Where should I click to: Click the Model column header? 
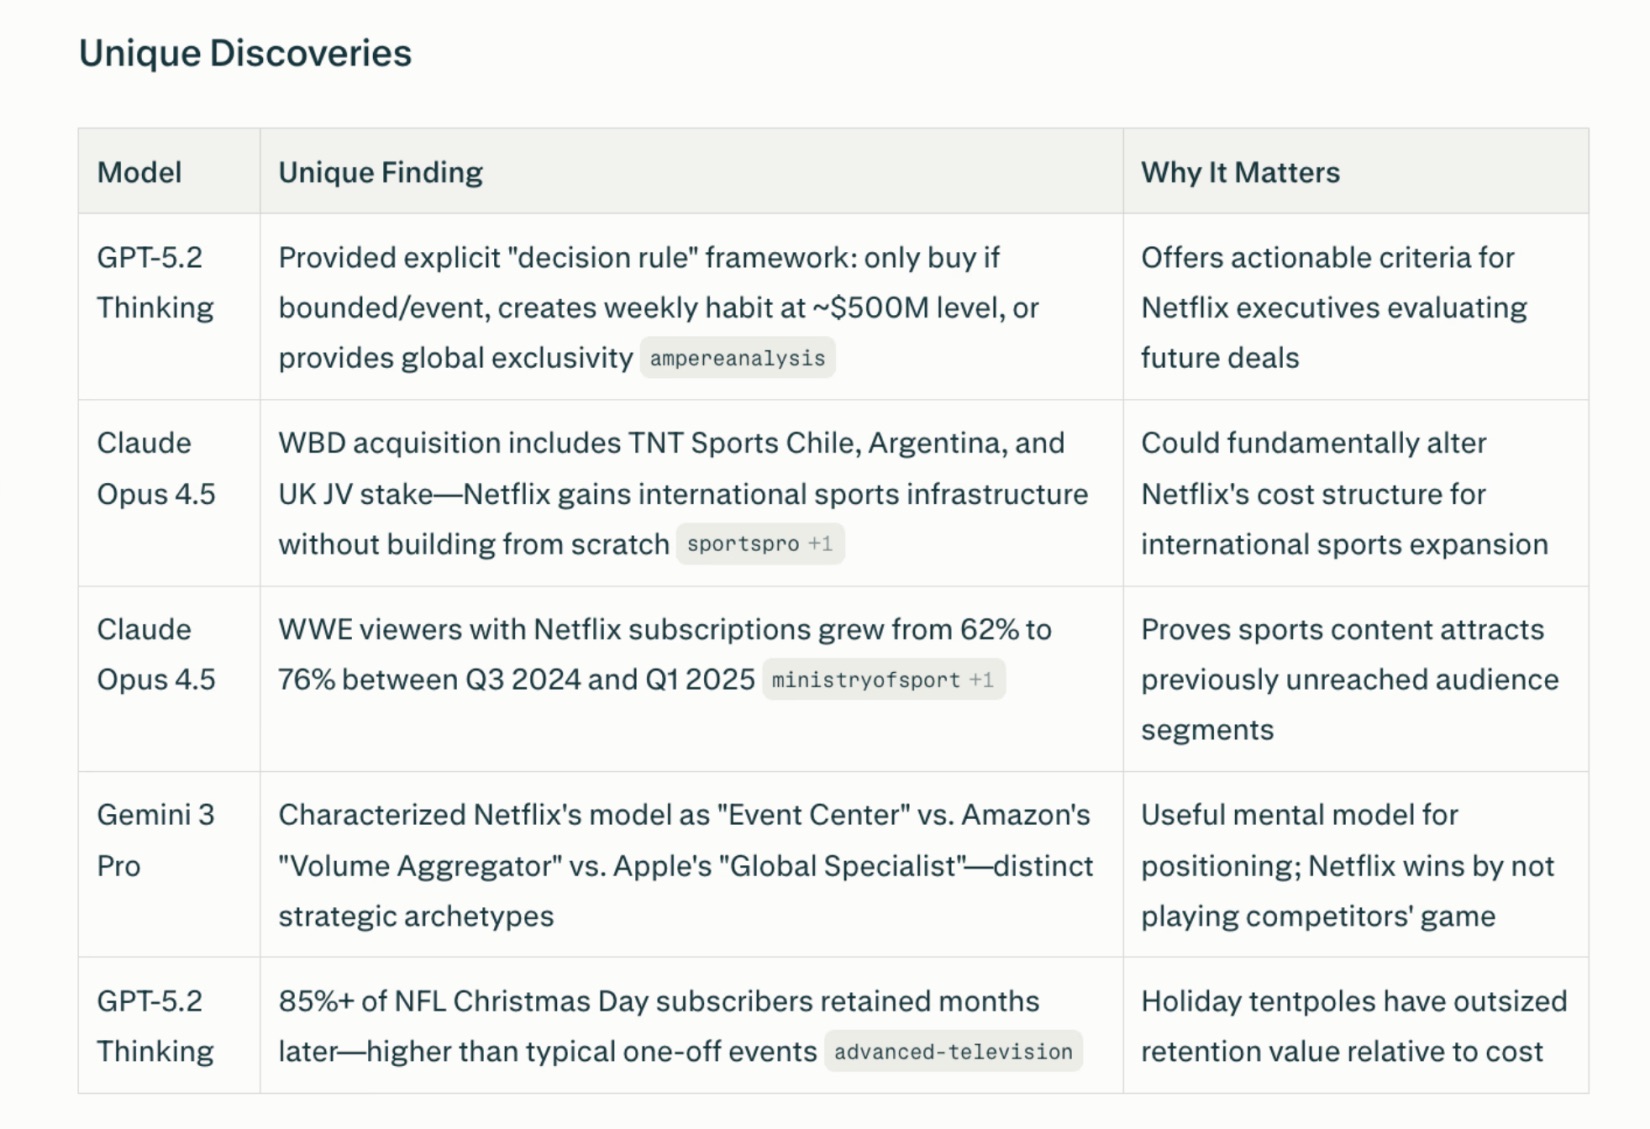coord(139,172)
